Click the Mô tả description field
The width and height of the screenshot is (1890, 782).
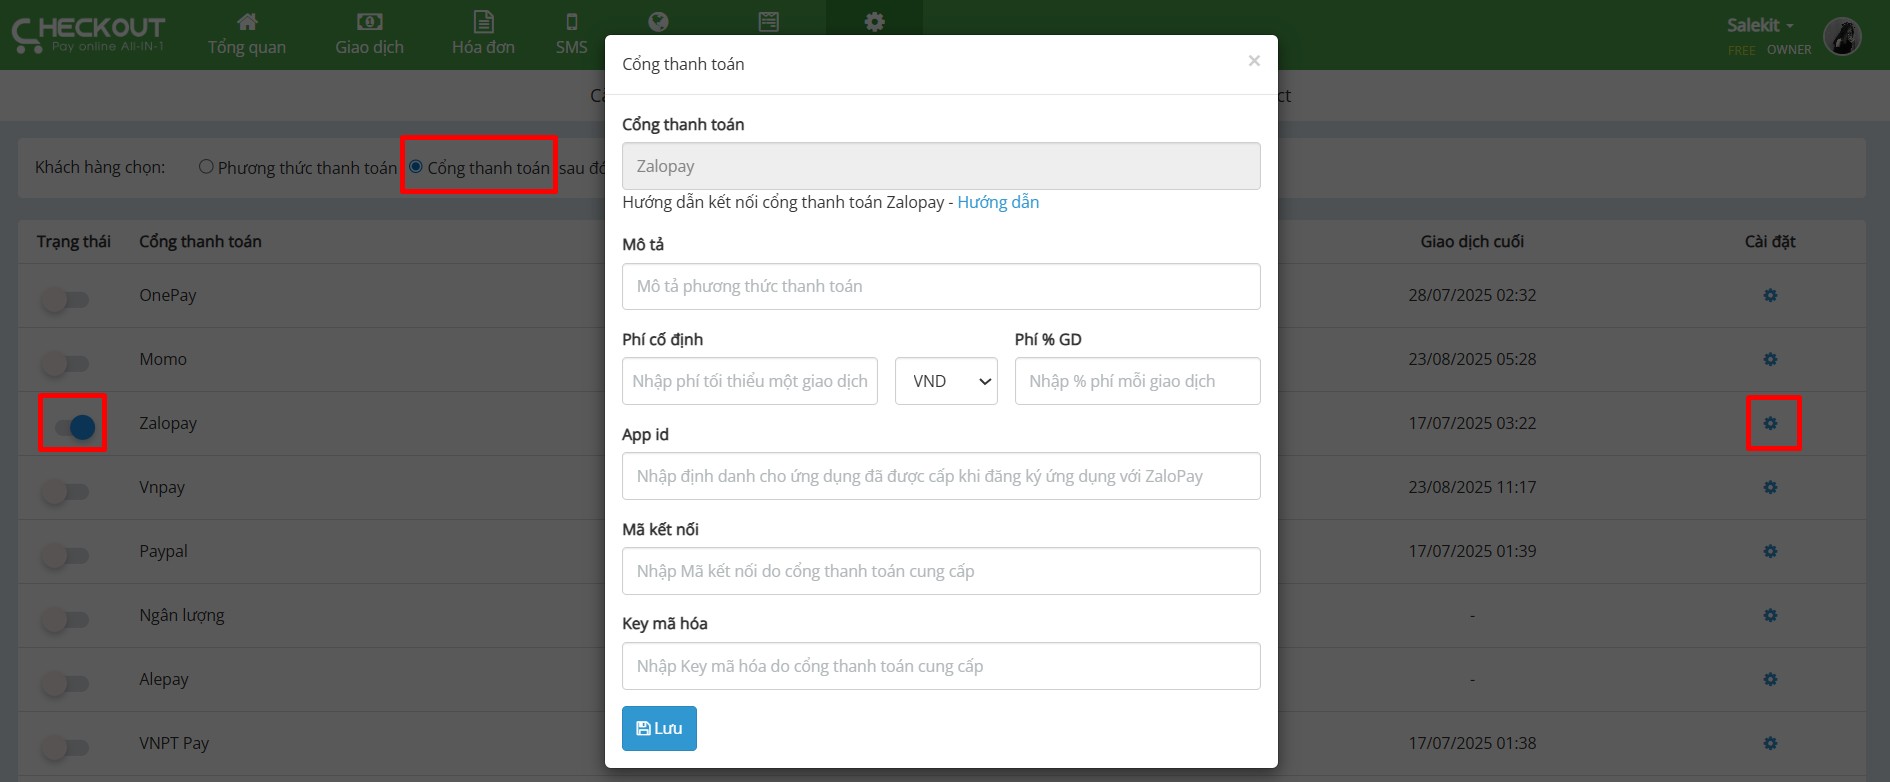[x=941, y=286]
